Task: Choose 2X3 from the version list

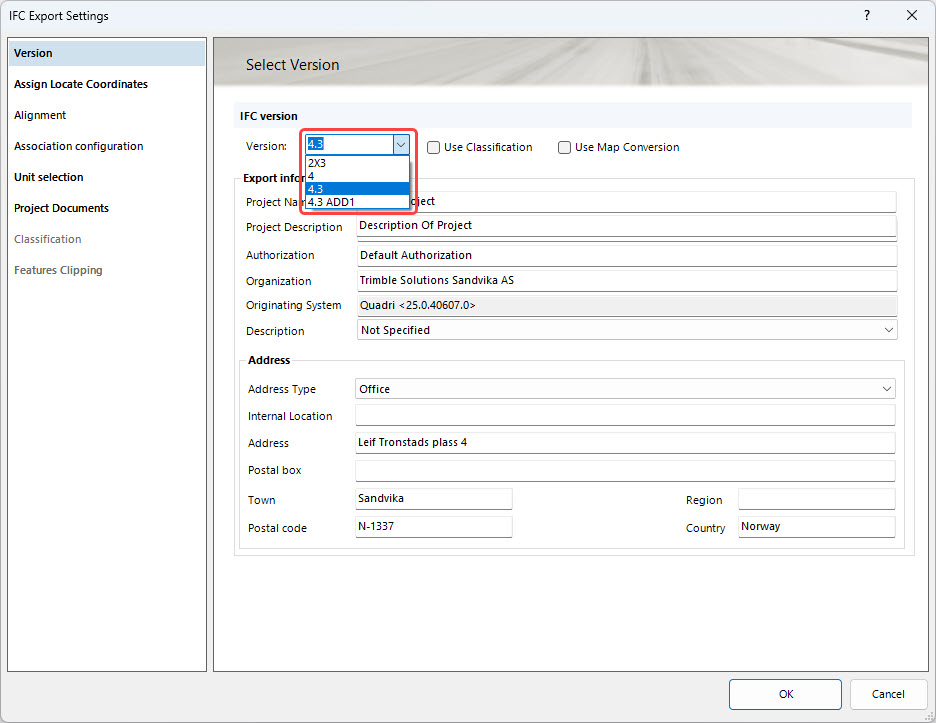Action: pyautogui.click(x=357, y=163)
